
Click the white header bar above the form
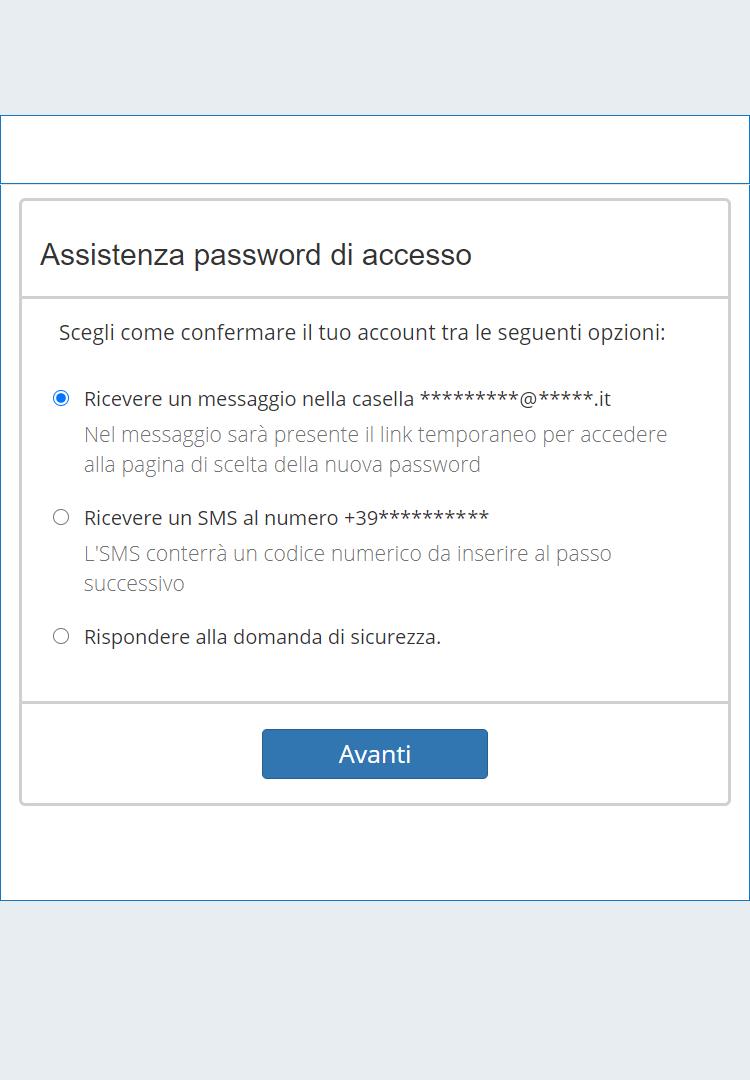tap(375, 148)
